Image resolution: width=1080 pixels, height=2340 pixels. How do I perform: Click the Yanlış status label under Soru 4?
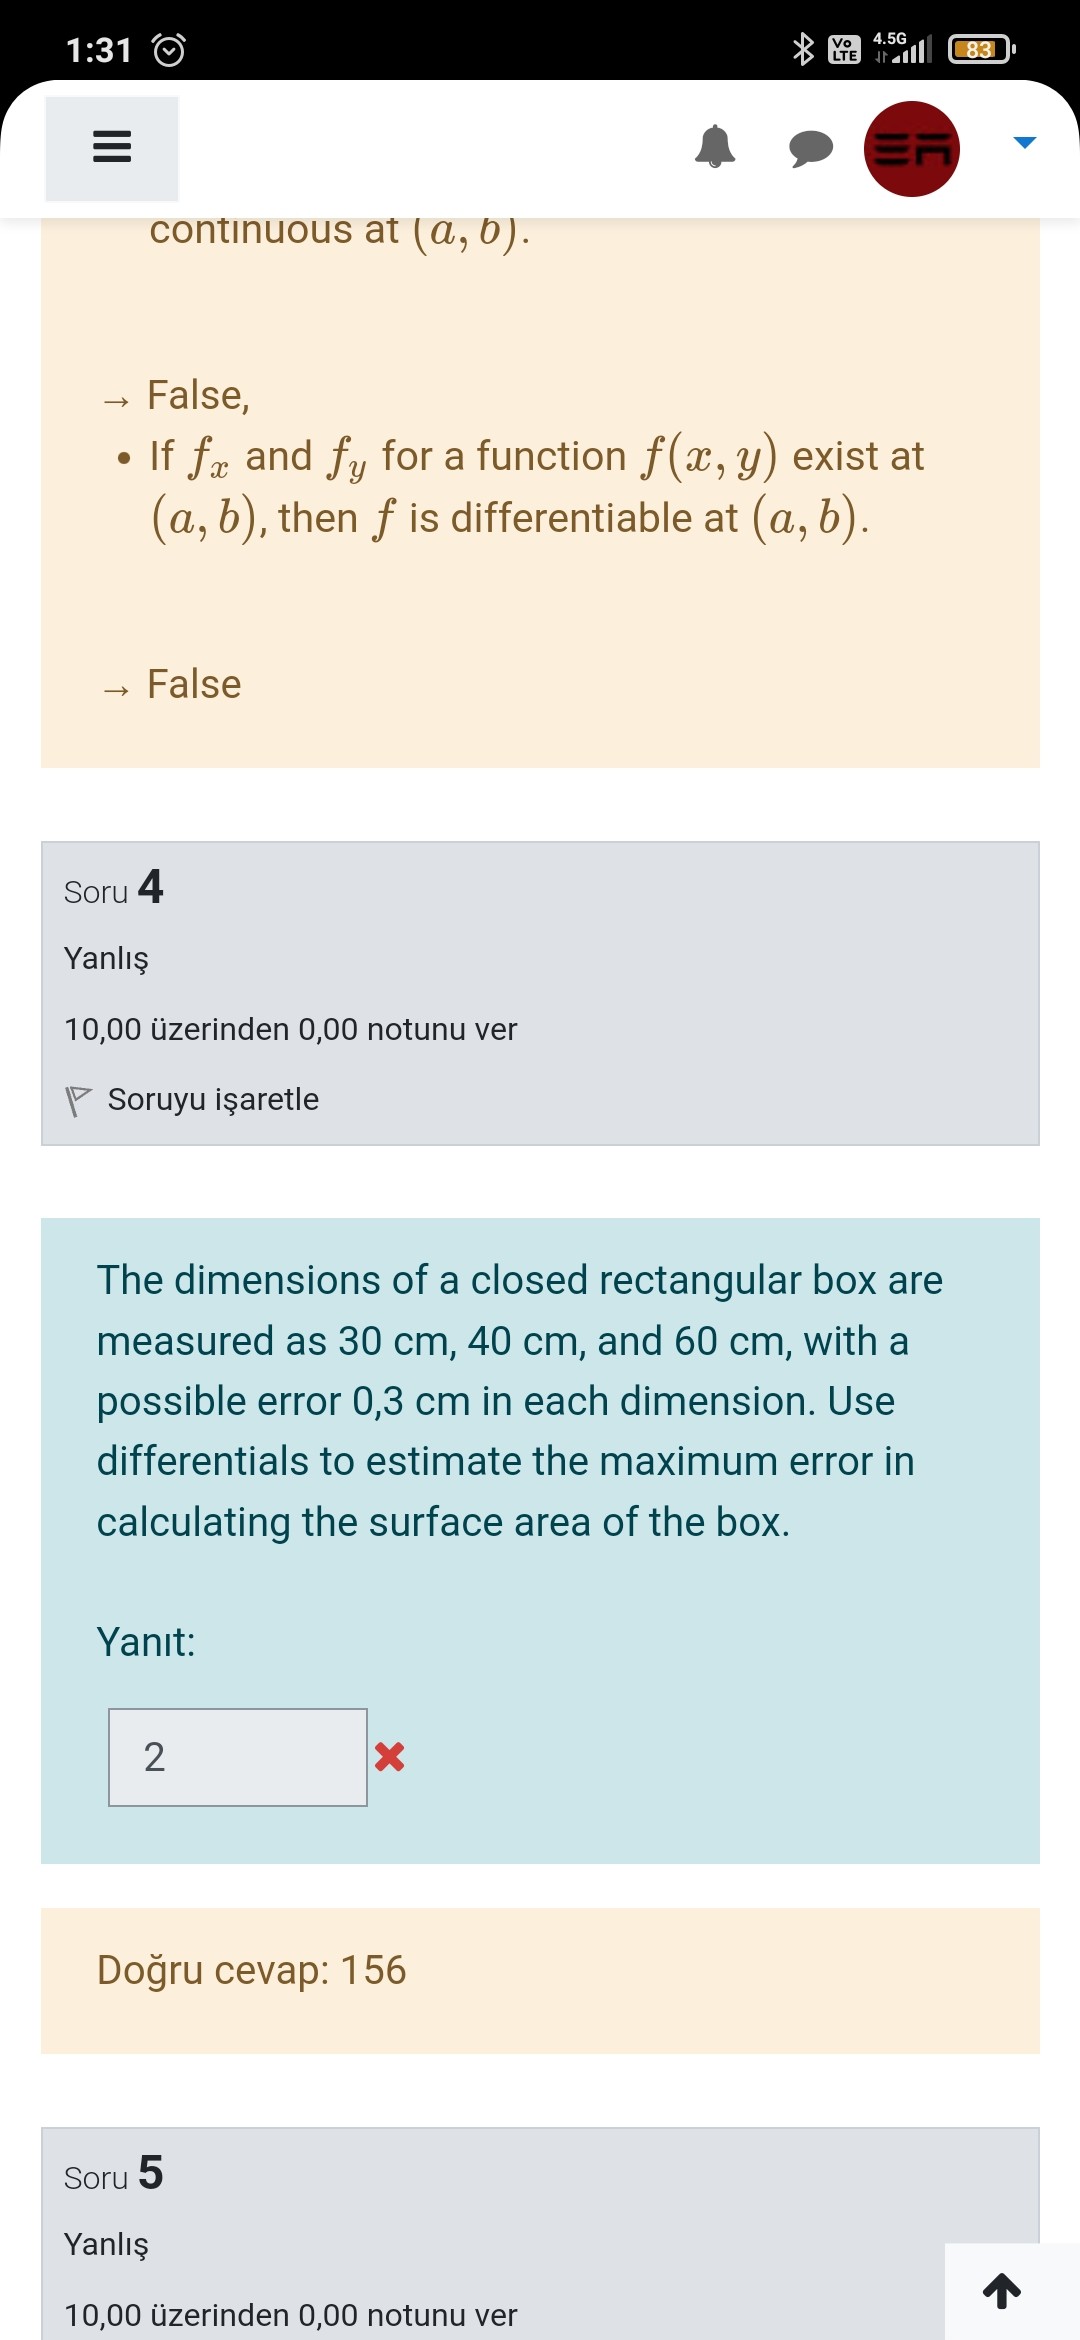pos(107,958)
